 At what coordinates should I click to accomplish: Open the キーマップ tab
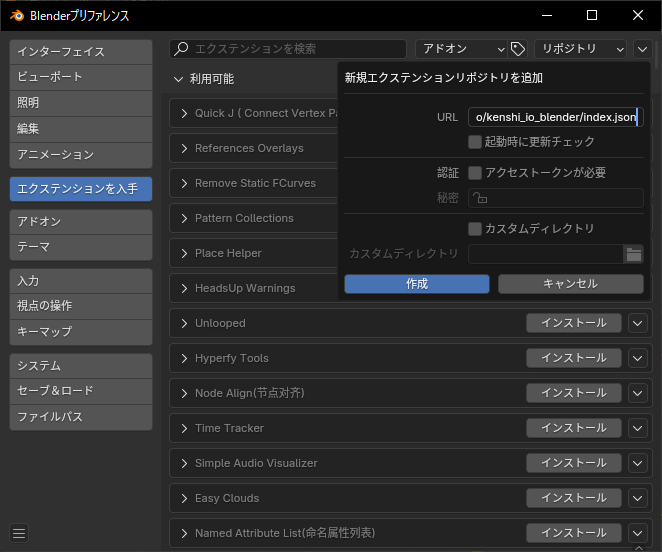click(x=81, y=332)
